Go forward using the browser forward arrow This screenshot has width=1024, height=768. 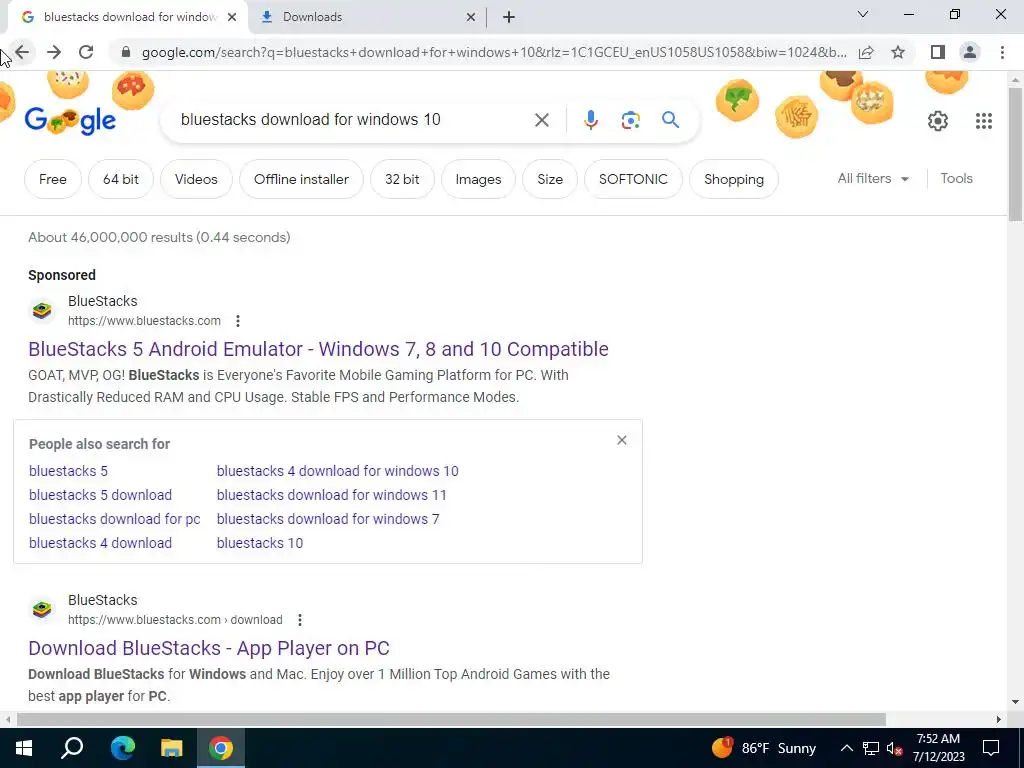(54, 52)
